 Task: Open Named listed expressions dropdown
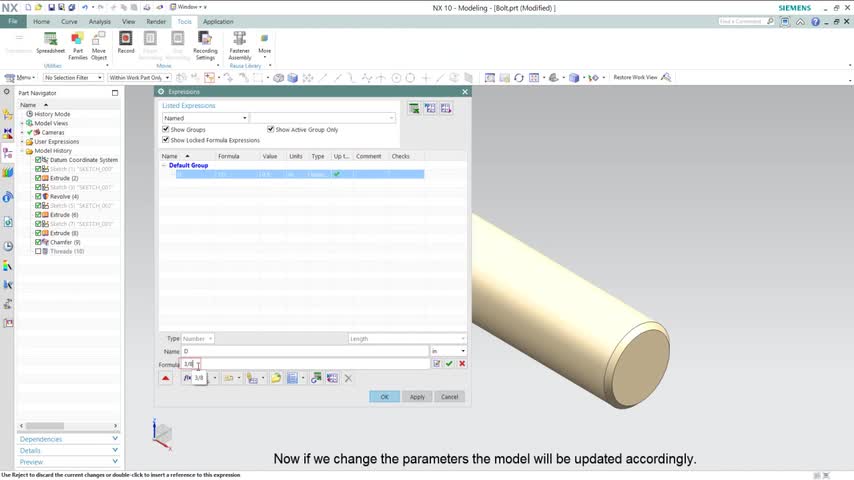point(205,118)
